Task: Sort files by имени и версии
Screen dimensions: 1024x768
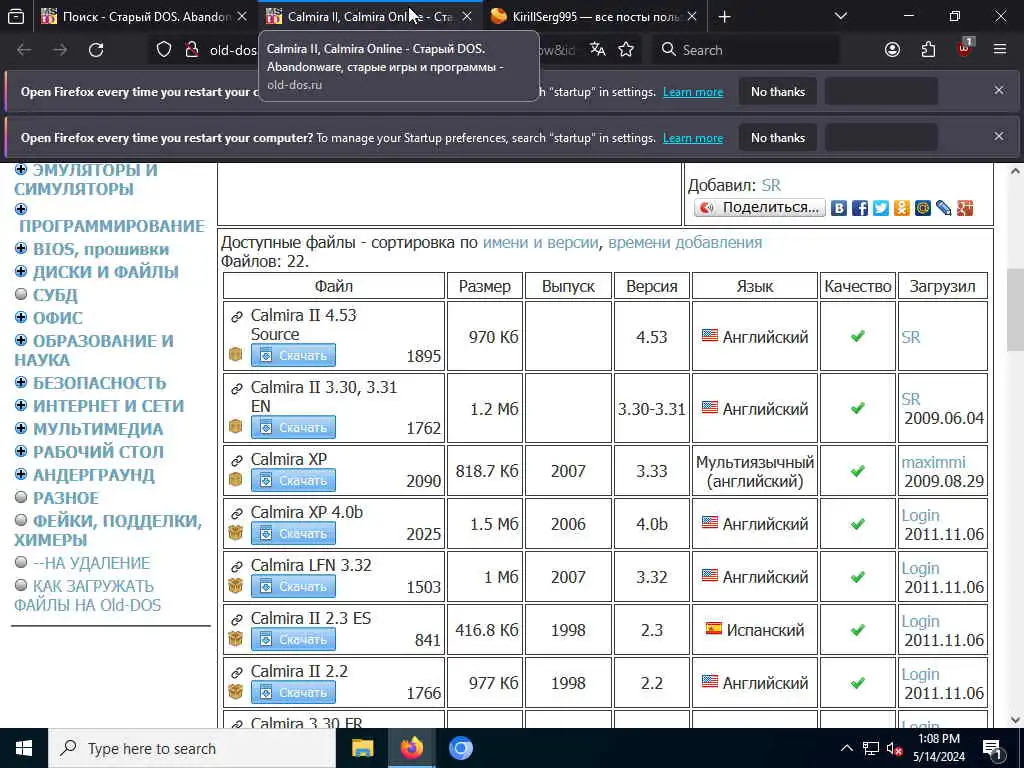Action: coord(540,242)
